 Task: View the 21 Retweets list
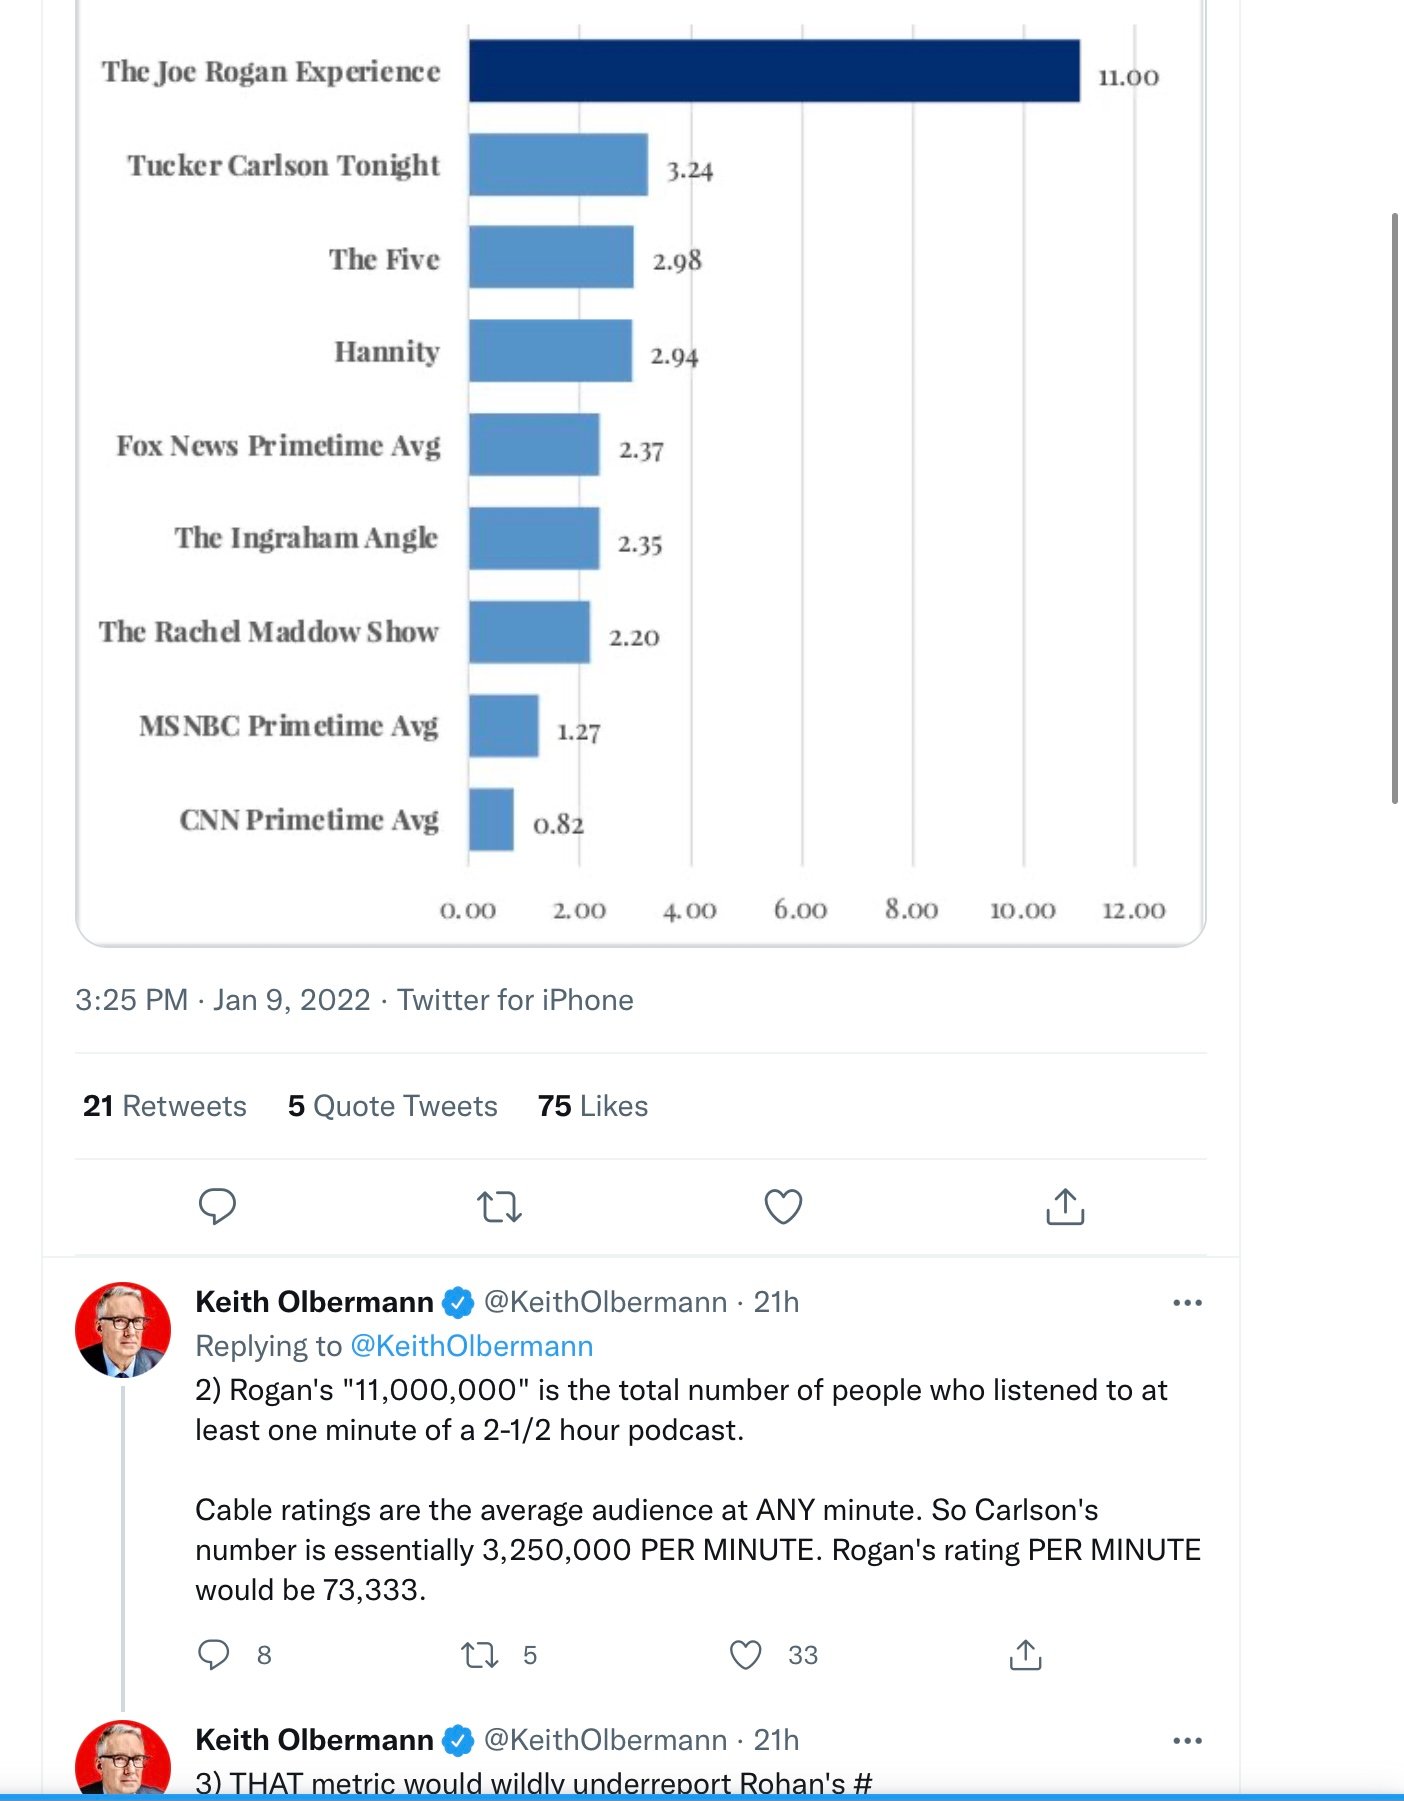(x=164, y=1106)
